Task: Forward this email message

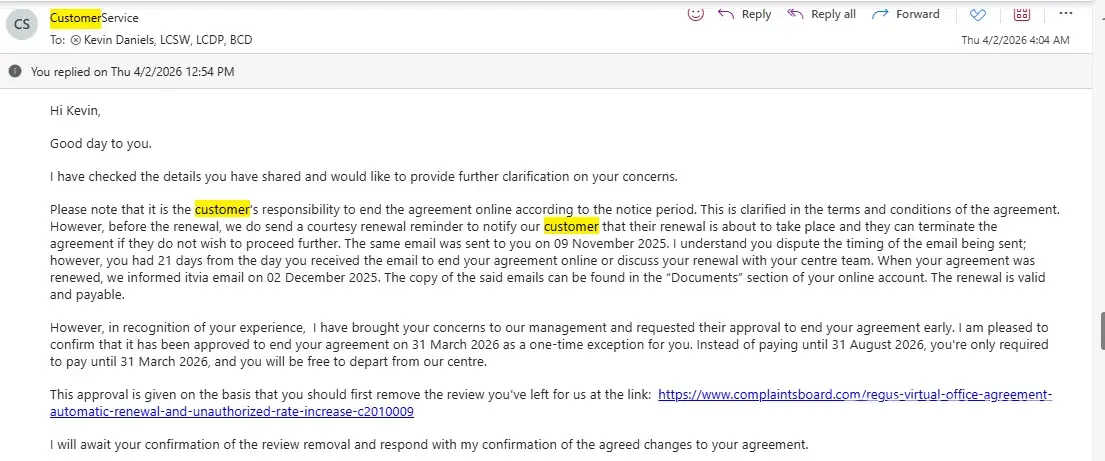Action: (906, 14)
